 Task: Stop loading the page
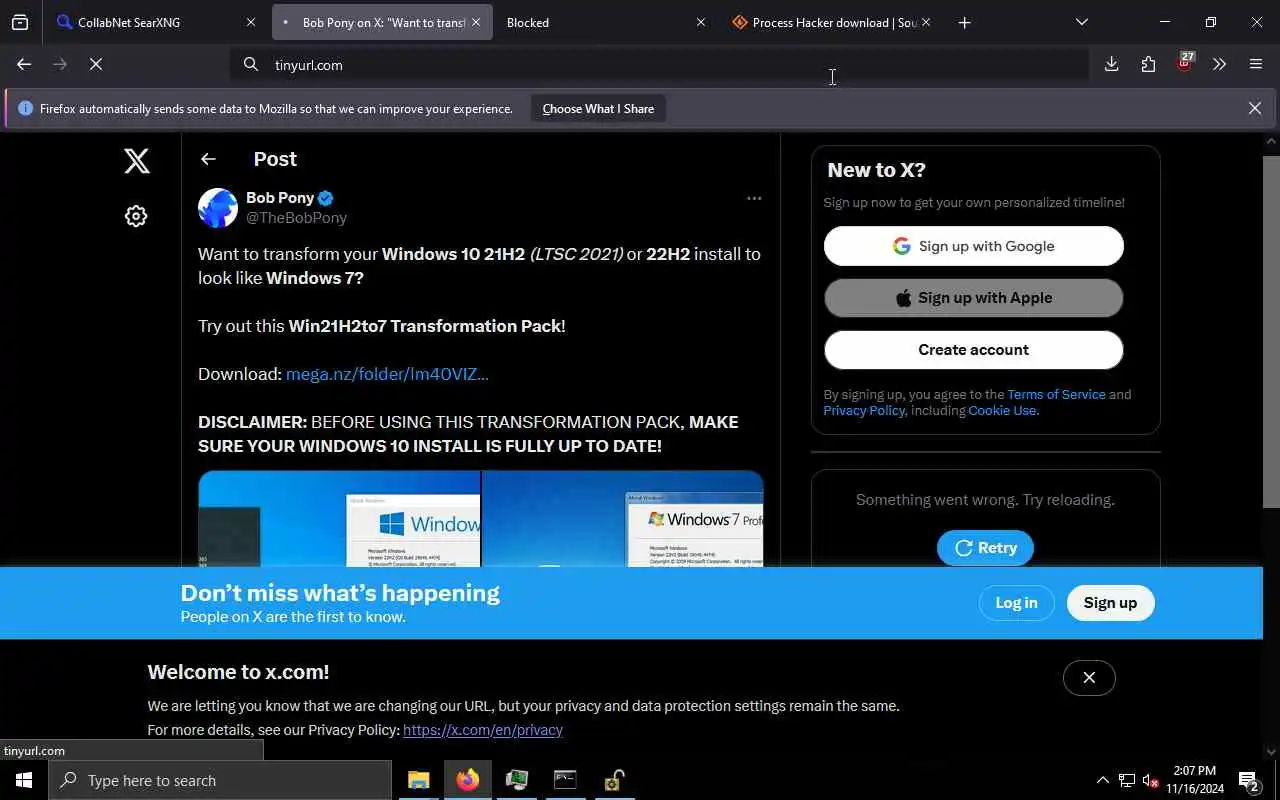click(96, 64)
